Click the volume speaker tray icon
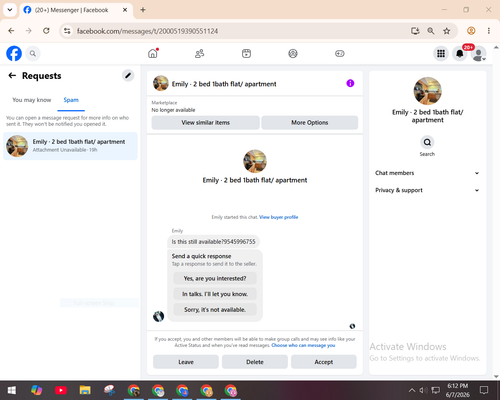The image size is (500, 400). tap(423, 390)
